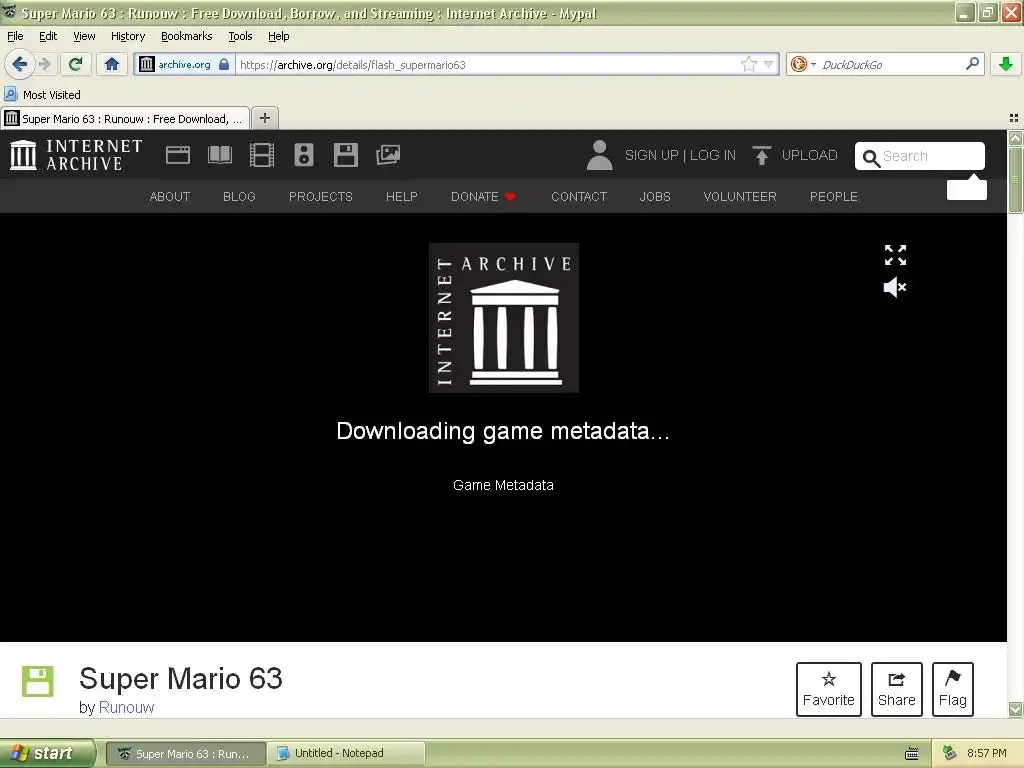Screen dimensions: 1024x768
Task: Click the tab groups icon at the right of the tab bar
Action: (x=1014, y=118)
